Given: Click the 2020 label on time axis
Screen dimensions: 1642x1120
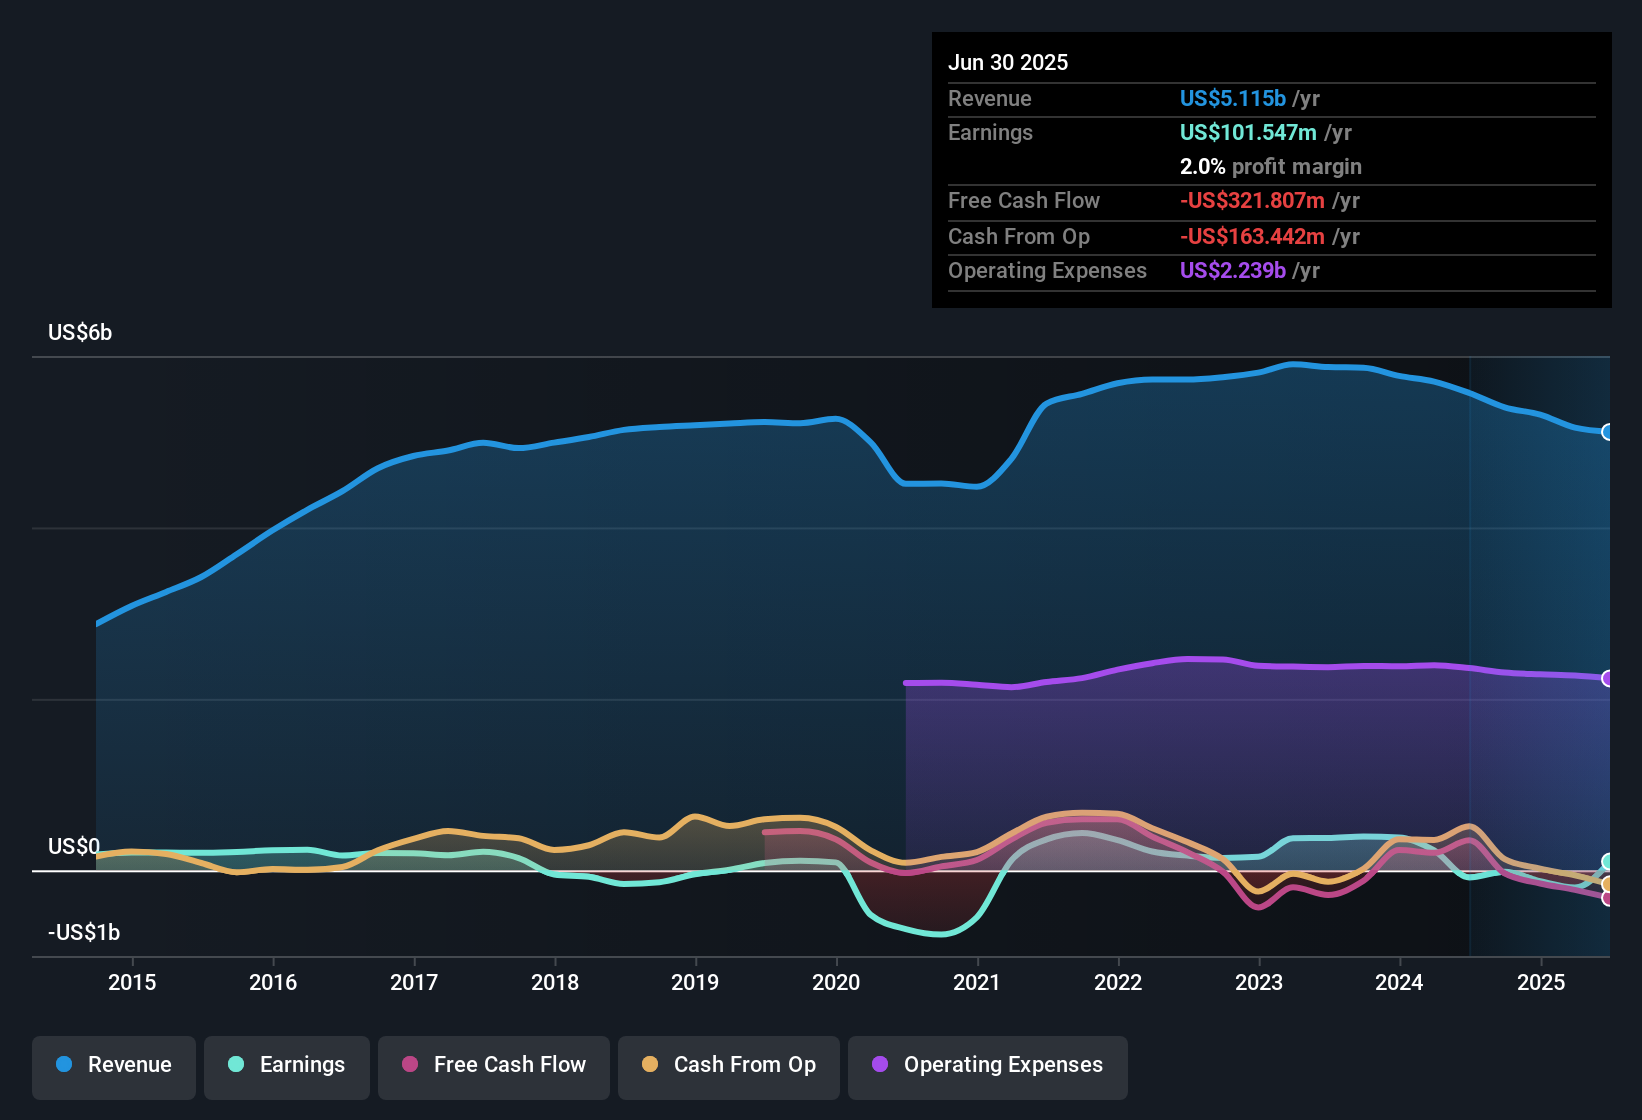Looking at the screenshot, I should (836, 982).
